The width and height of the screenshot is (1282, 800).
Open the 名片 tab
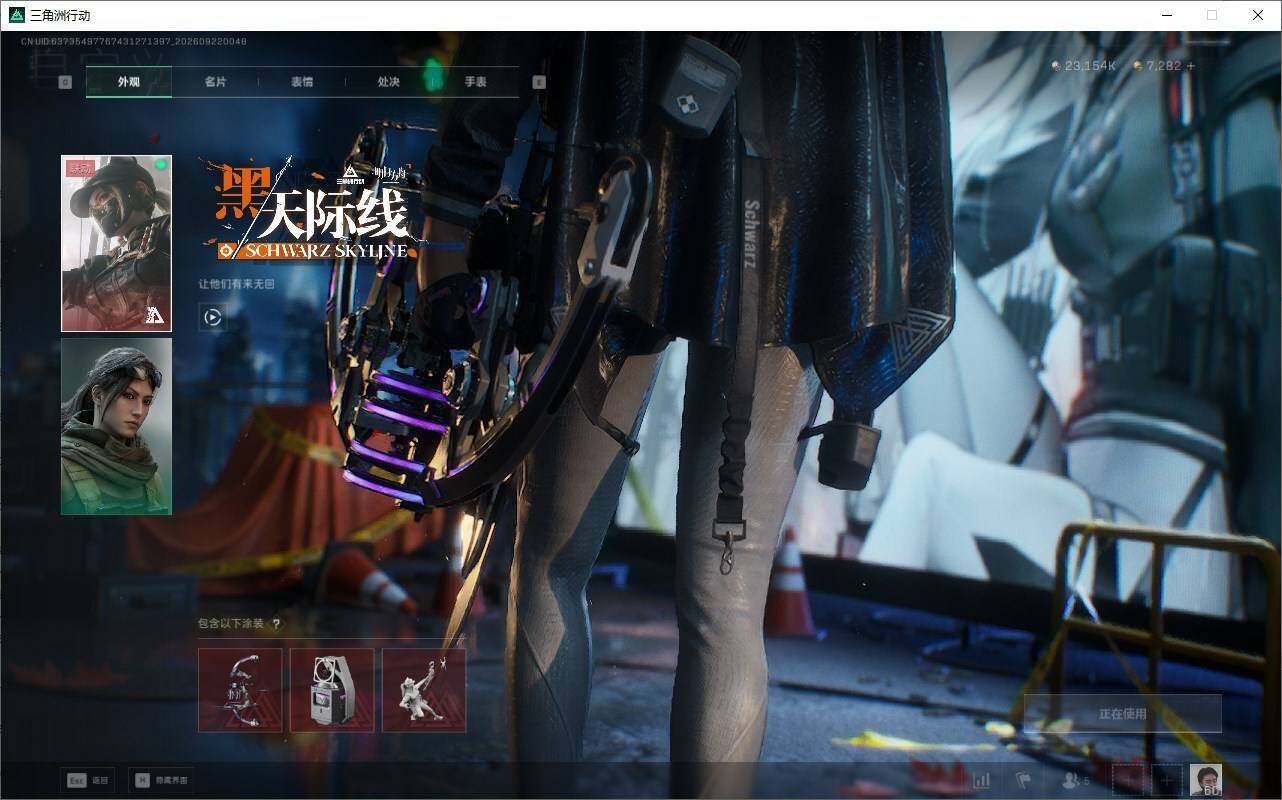[x=215, y=82]
